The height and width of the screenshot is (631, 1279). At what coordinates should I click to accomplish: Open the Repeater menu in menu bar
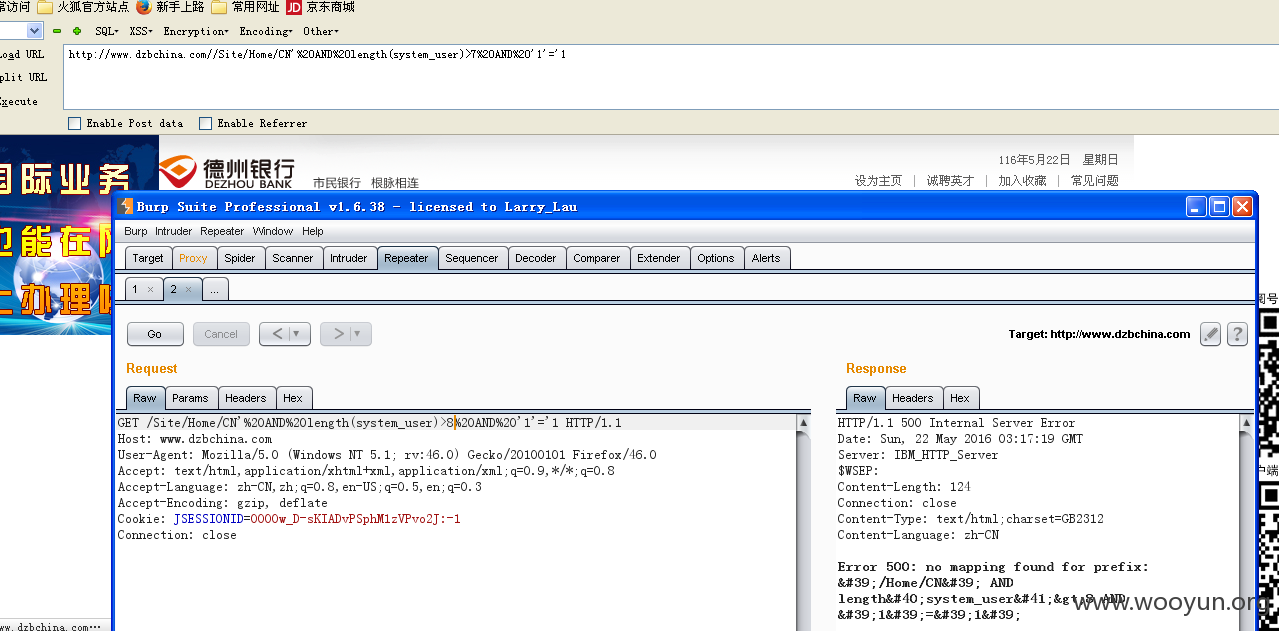tap(222, 231)
